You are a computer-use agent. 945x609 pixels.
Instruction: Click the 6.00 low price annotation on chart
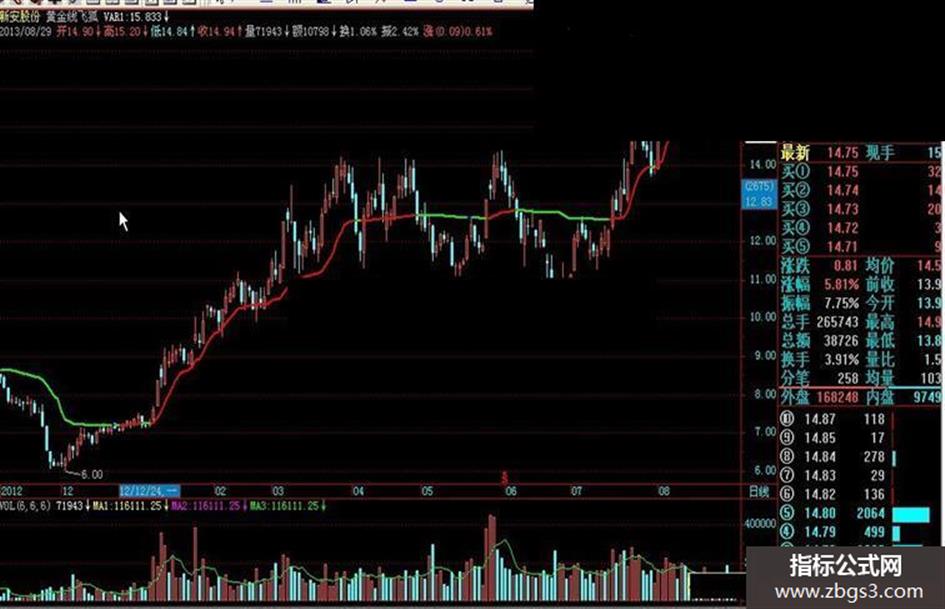[92, 475]
